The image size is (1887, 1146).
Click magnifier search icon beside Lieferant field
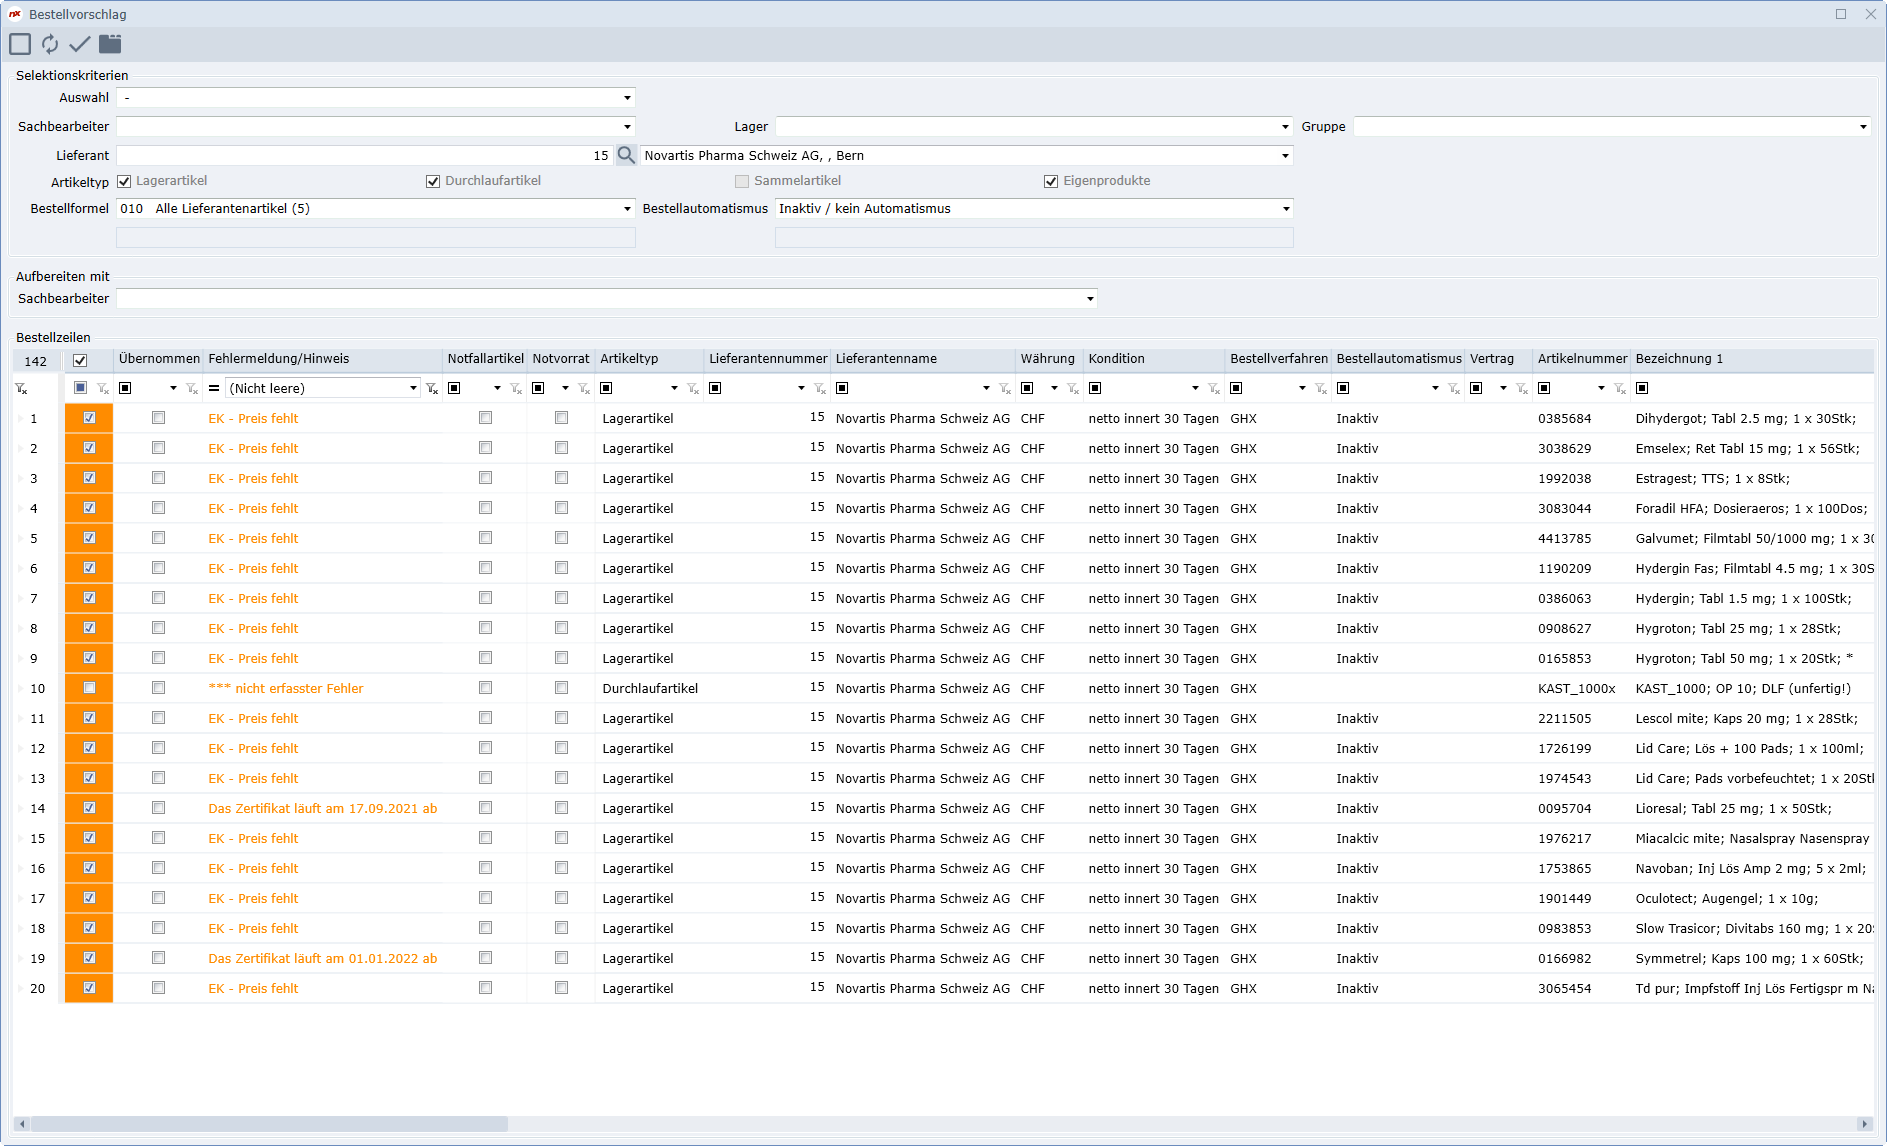(x=626, y=155)
